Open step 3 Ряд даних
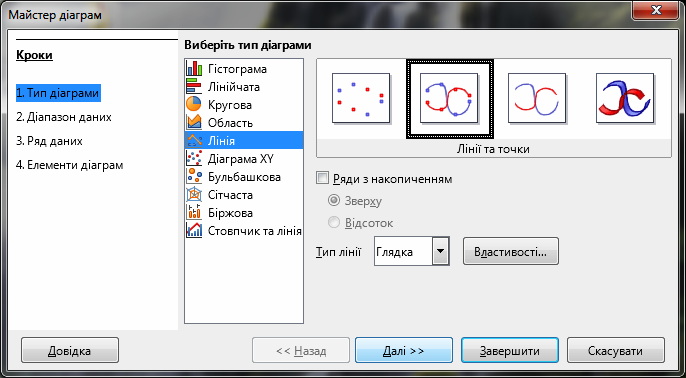Screen dimensions: 686x378 (x=49, y=141)
